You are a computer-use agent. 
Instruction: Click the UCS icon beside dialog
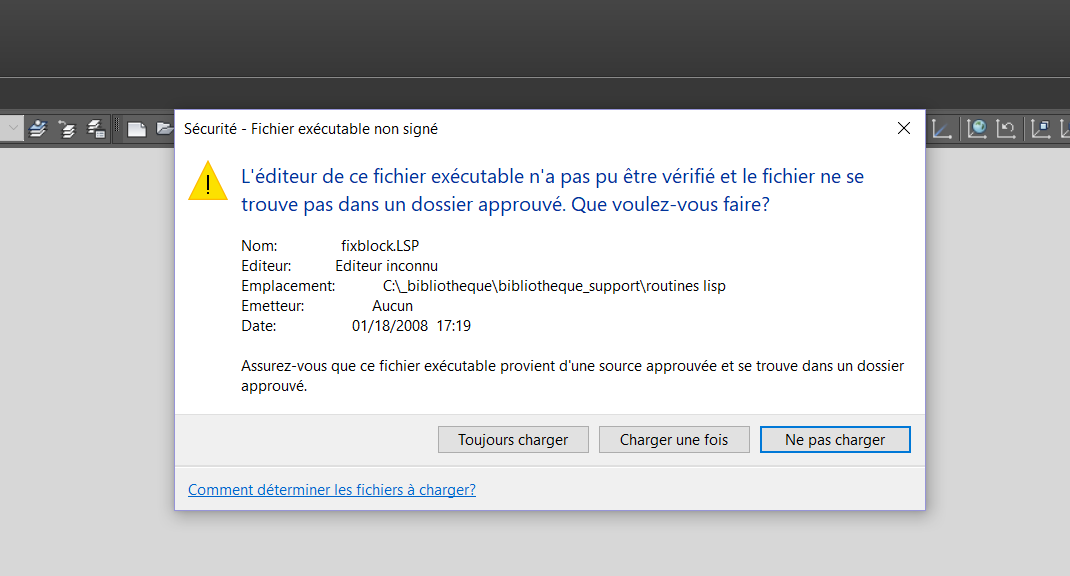point(941,128)
